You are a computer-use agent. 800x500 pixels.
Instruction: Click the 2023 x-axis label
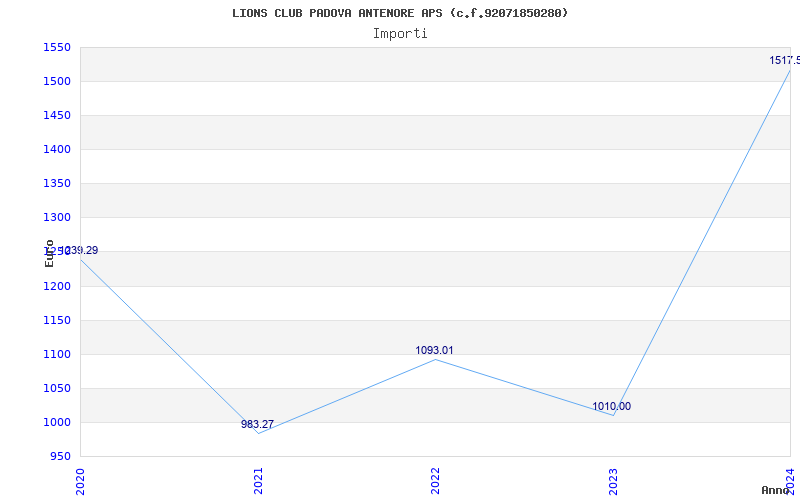point(613,481)
